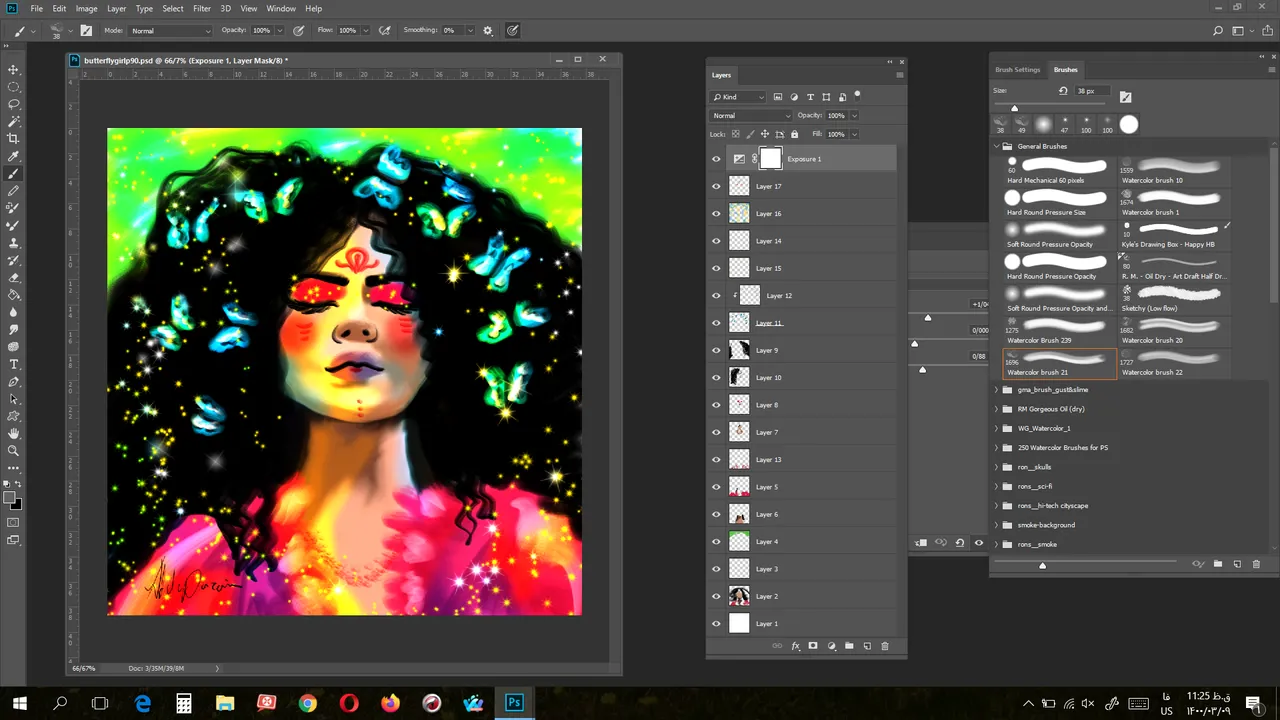This screenshot has height=720, width=1280.
Task: Open the Smoothing dropdown arrow
Action: point(469,31)
